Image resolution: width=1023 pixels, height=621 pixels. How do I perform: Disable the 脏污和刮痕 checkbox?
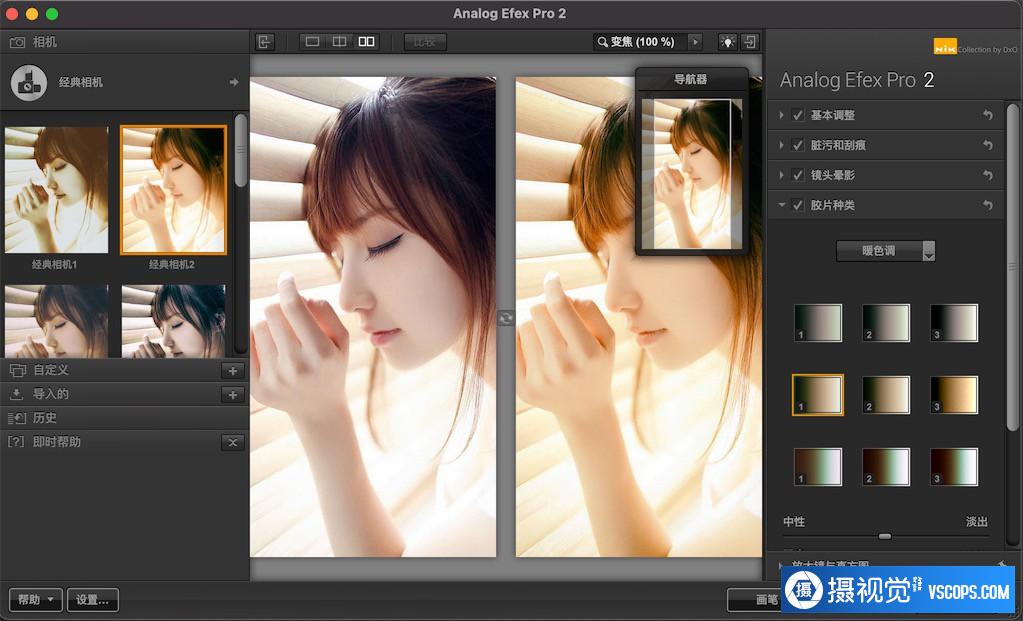click(x=797, y=145)
